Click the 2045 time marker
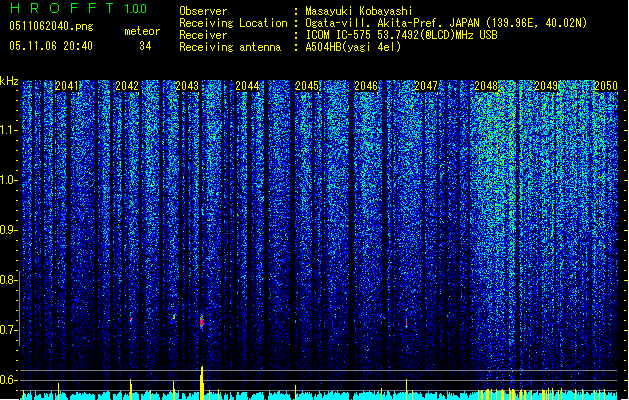 307,86
